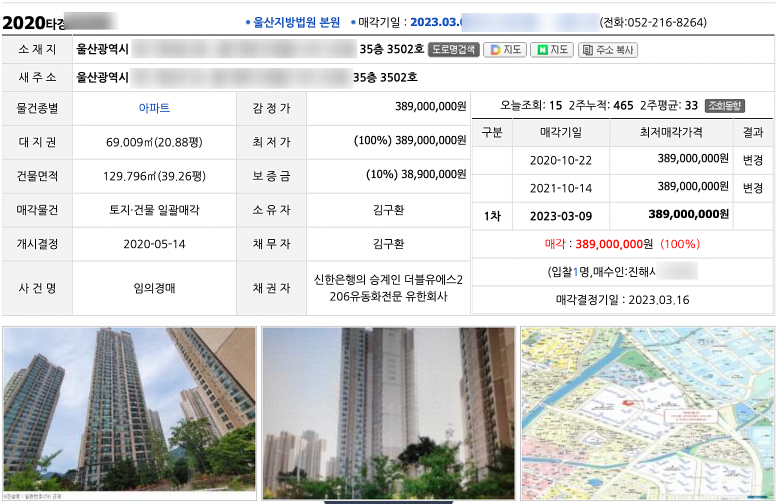Open the 조회동향 view trends button
778x504 pixels.
click(725, 106)
